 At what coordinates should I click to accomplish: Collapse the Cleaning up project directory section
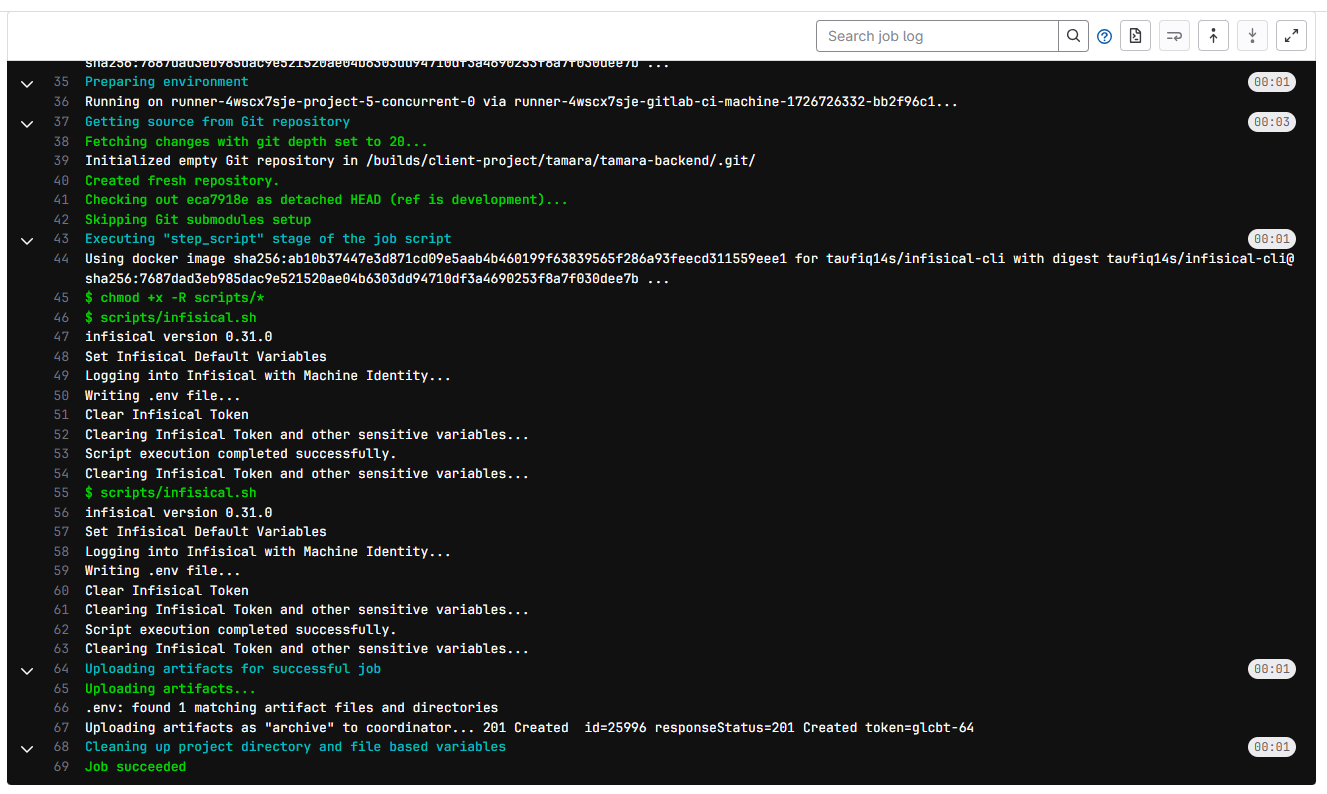pos(27,748)
